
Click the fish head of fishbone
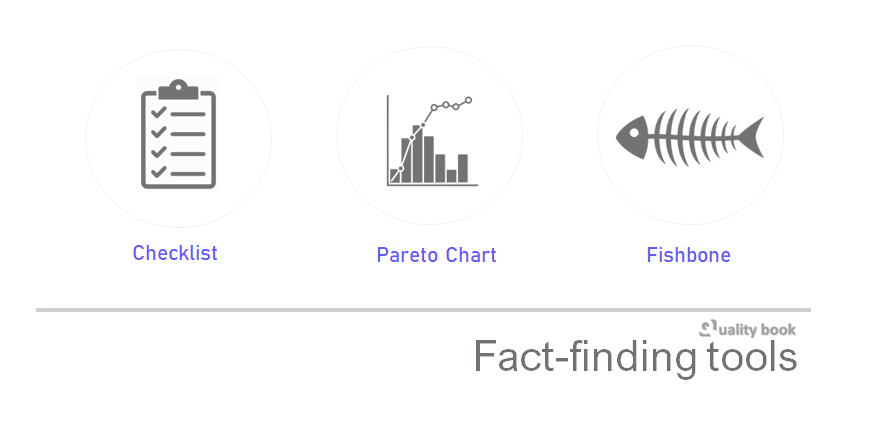635,137
